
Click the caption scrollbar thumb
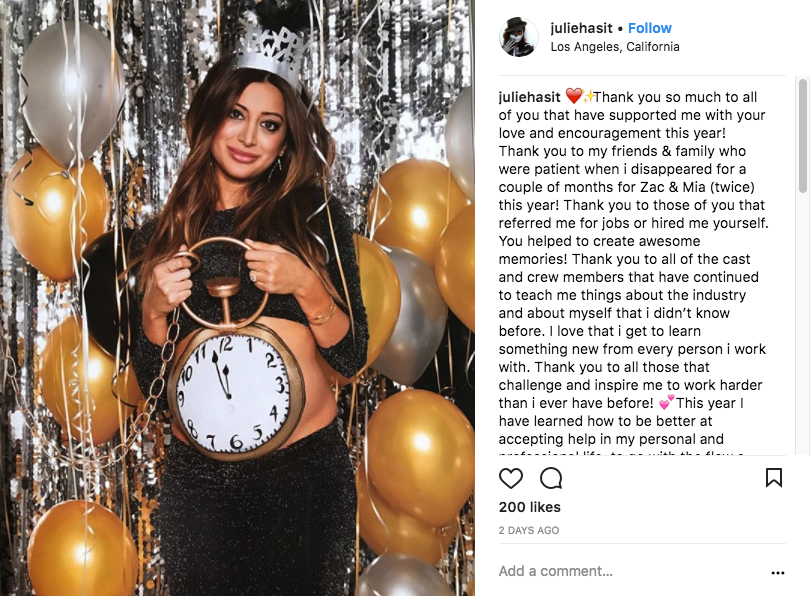tap(803, 136)
